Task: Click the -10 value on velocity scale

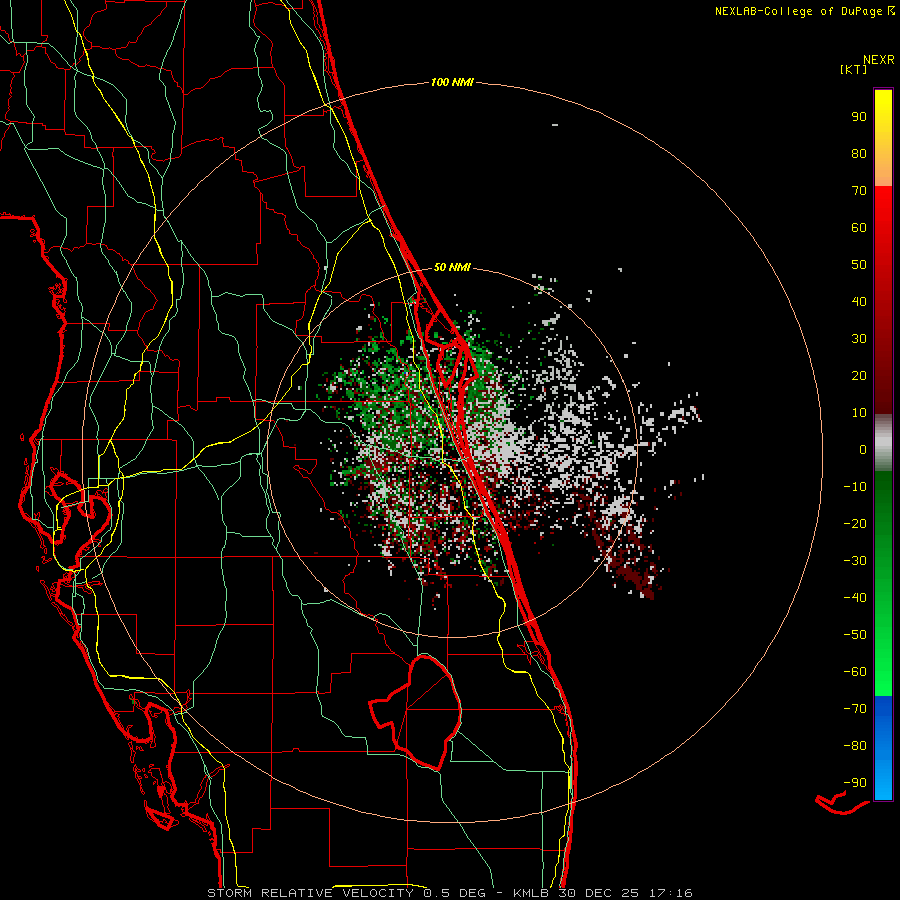Action: (855, 487)
